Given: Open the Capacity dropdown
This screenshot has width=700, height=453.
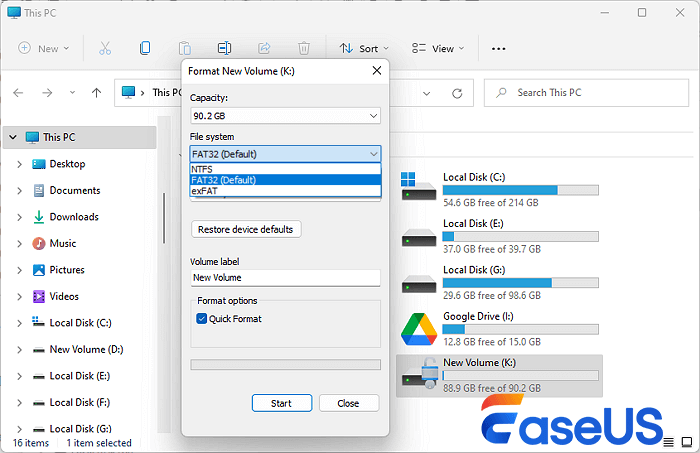Looking at the screenshot, I should pyautogui.click(x=285, y=116).
